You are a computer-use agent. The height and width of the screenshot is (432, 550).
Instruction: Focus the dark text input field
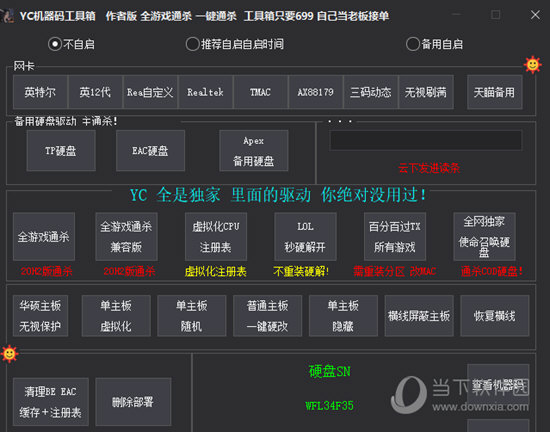[x=425, y=140]
